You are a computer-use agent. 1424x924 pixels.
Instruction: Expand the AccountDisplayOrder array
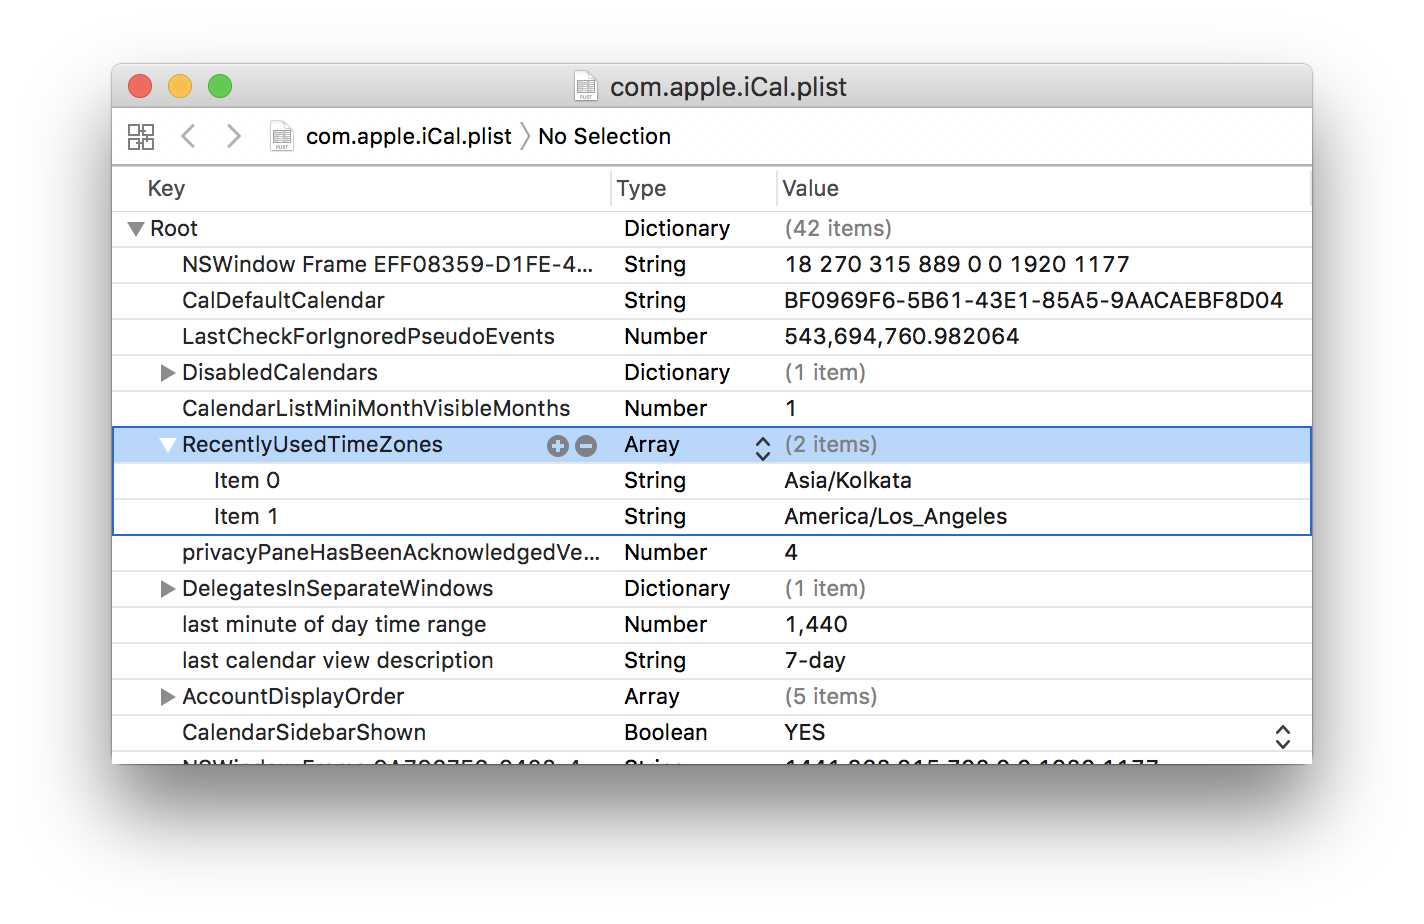(168, 697)
